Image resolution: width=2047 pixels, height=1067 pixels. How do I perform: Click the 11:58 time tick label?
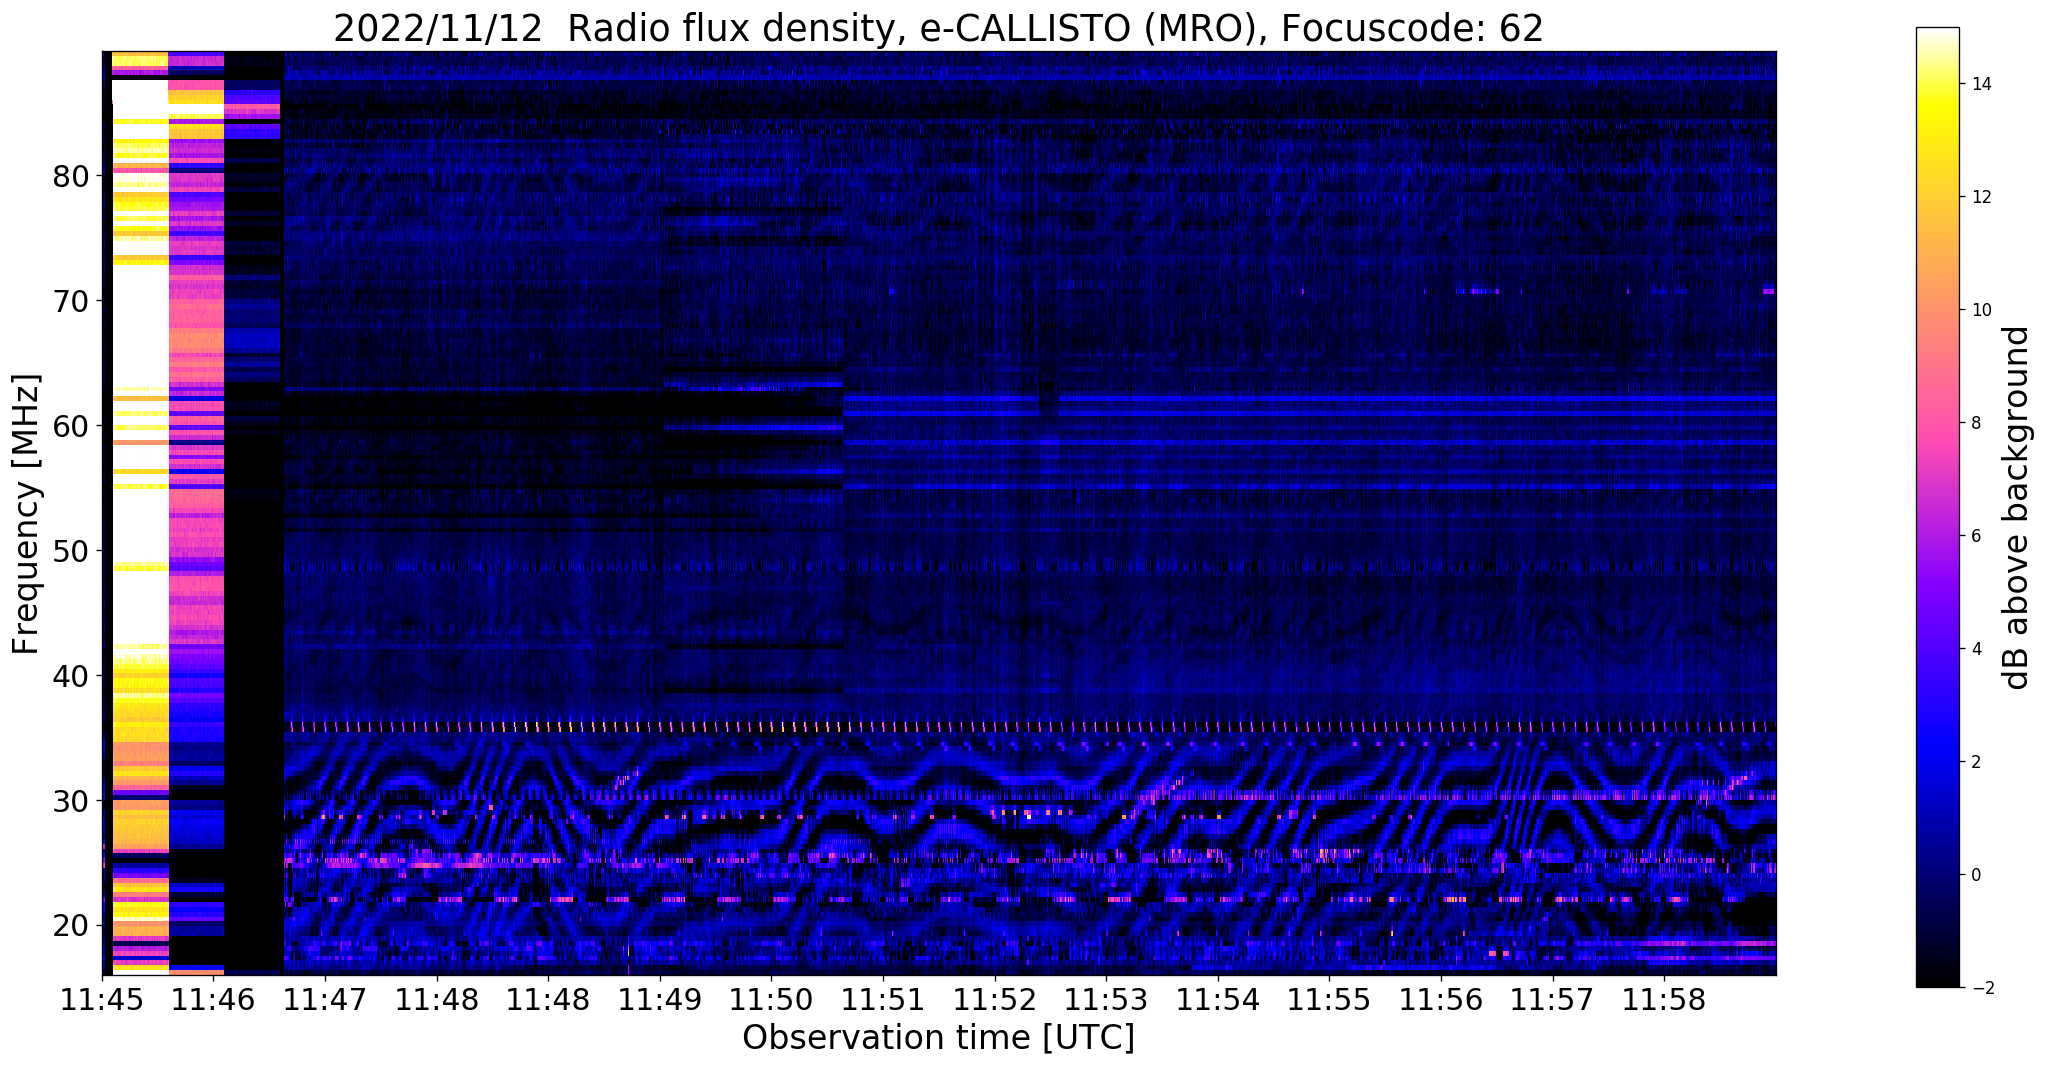tap(1664, 1000)
